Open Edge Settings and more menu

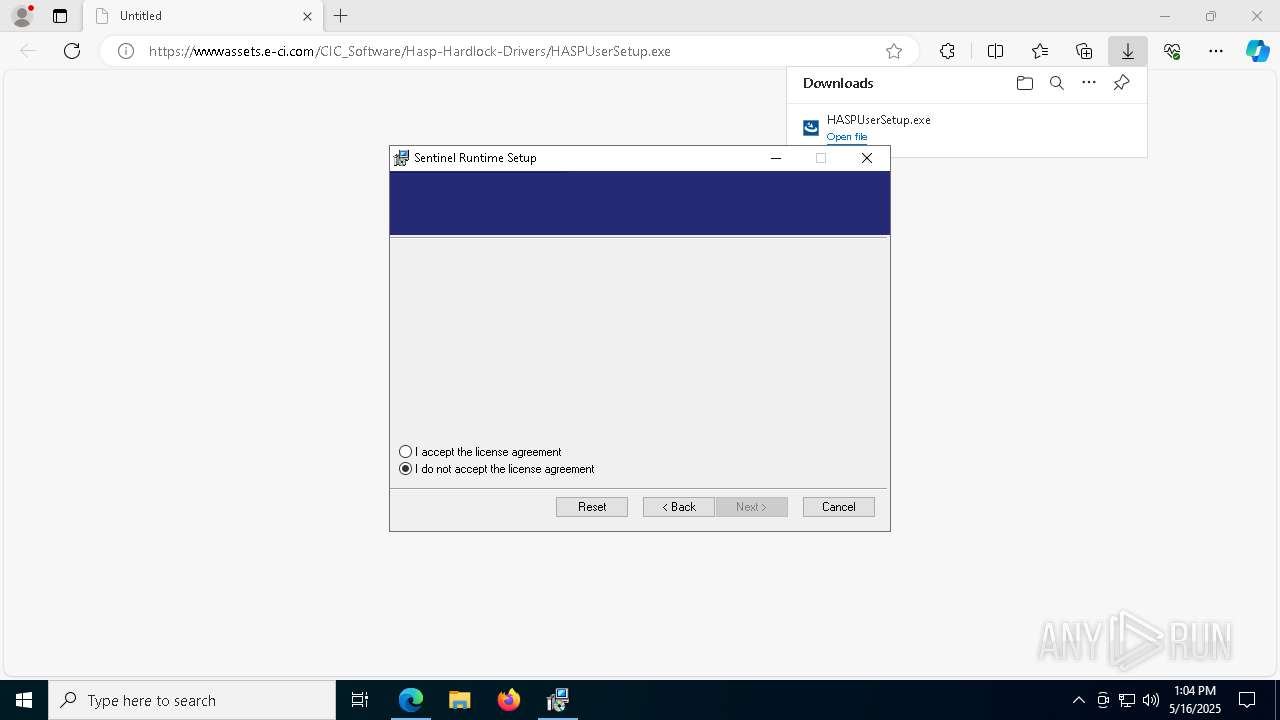pyautogui.click(x=1216, y=51)
